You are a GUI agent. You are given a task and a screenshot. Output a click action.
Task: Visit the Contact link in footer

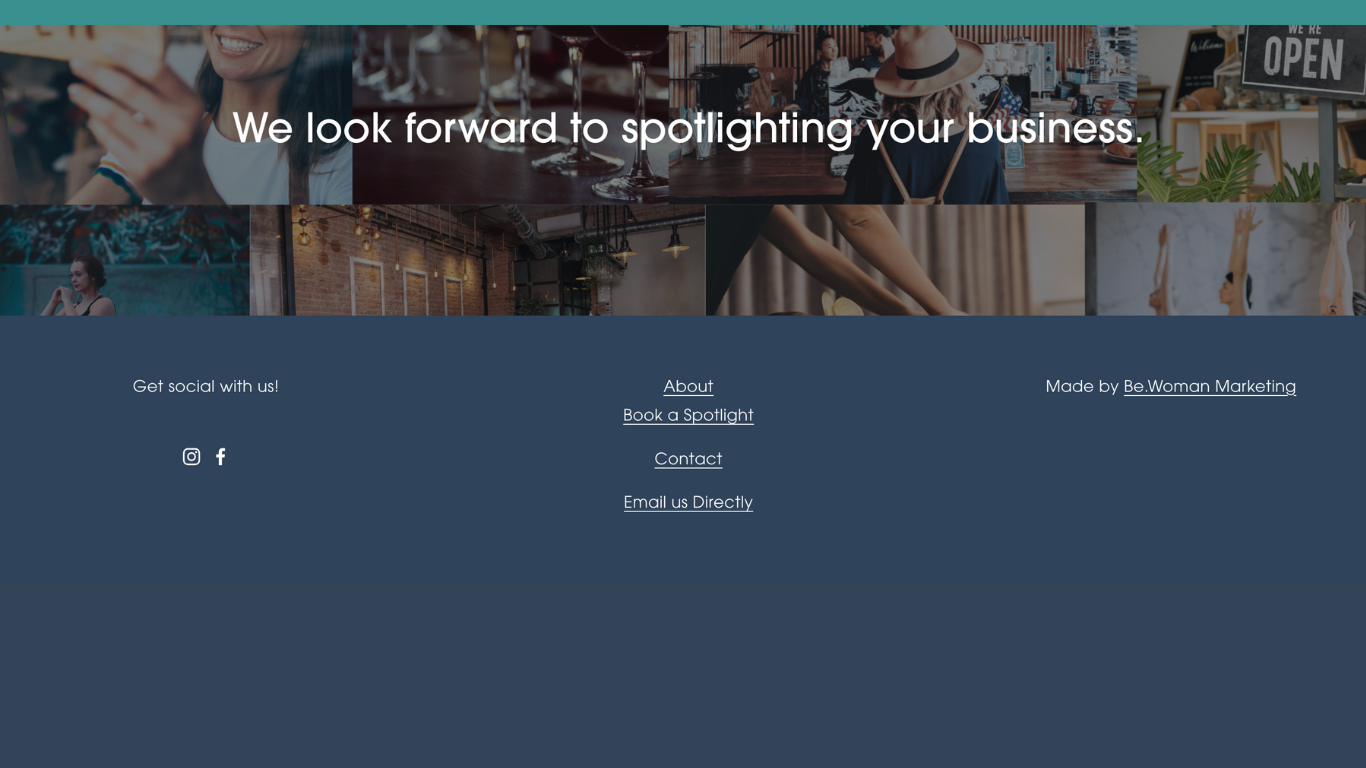click(688, 459)
